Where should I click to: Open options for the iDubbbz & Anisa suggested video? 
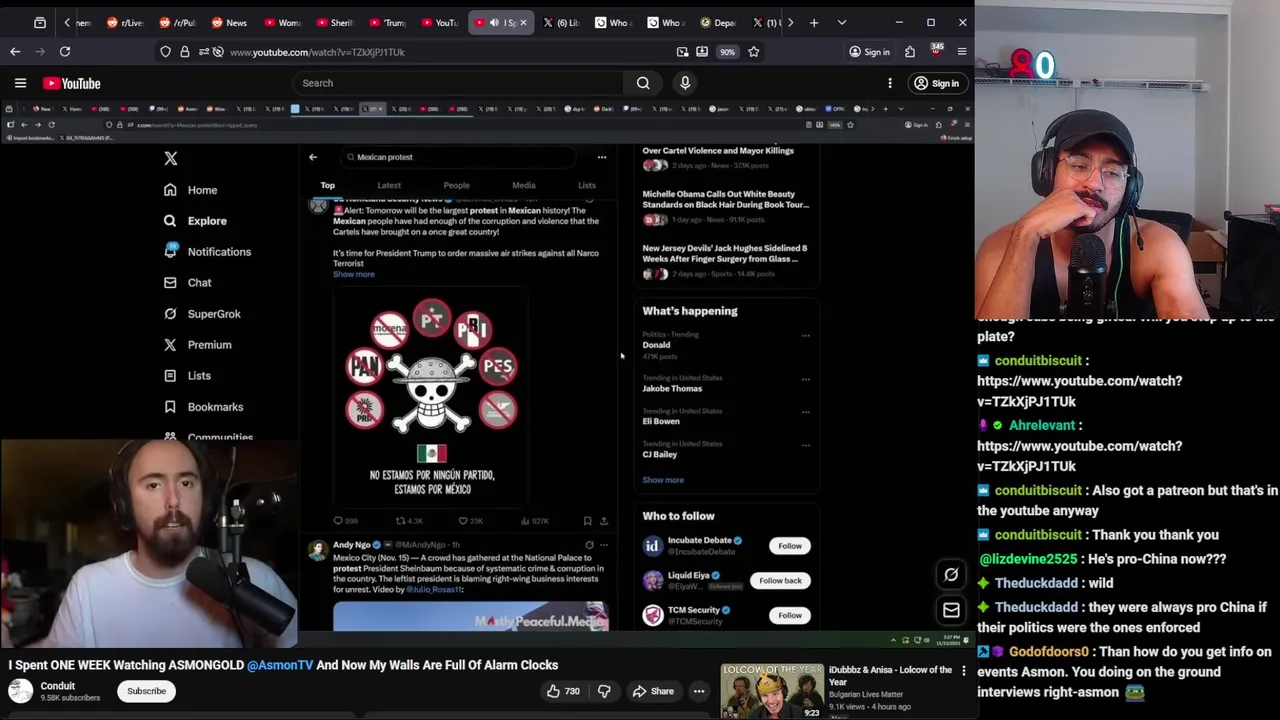964,671
